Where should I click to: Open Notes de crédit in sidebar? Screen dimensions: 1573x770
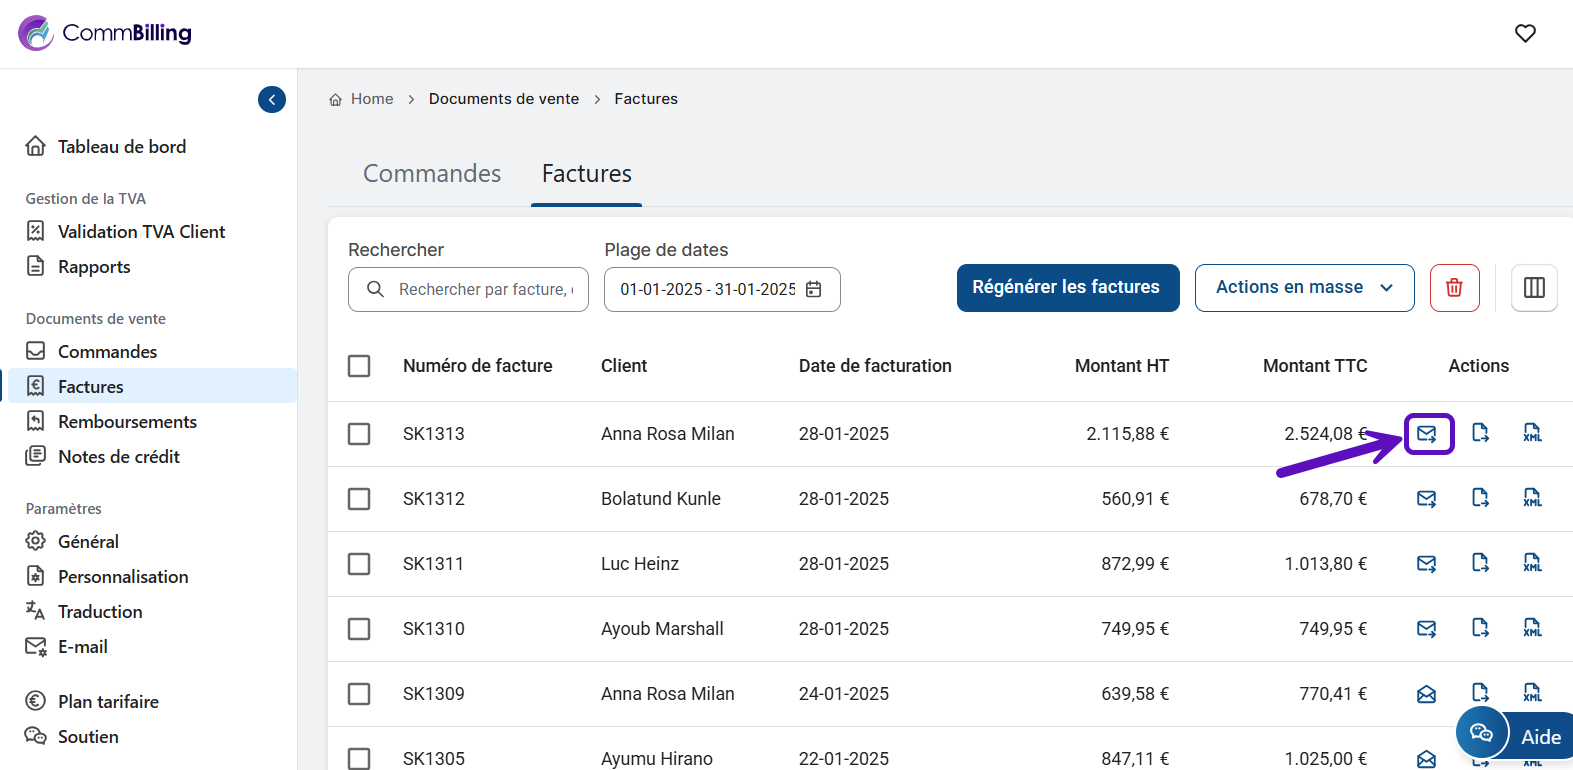119,457
